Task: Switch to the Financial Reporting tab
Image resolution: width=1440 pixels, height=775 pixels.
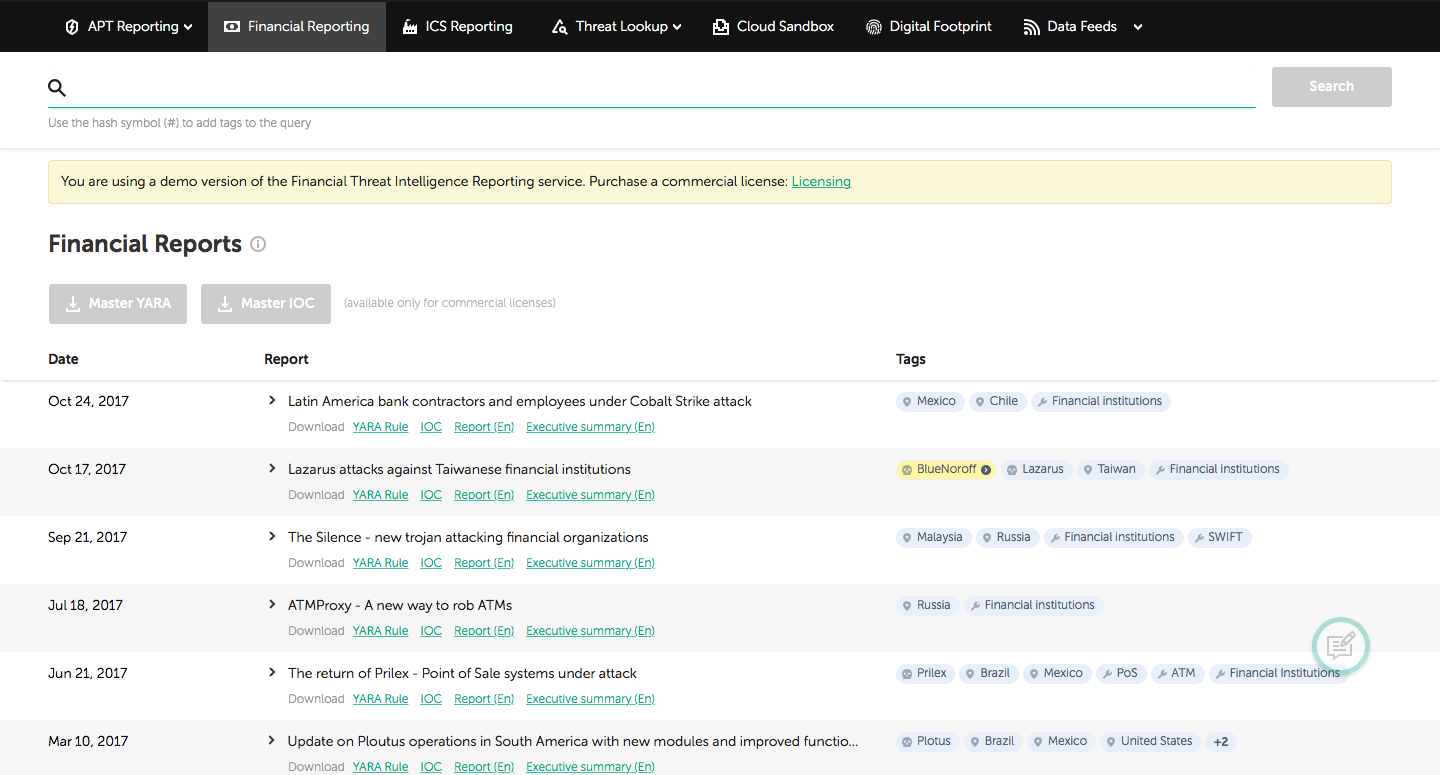Action: point(297,27)
